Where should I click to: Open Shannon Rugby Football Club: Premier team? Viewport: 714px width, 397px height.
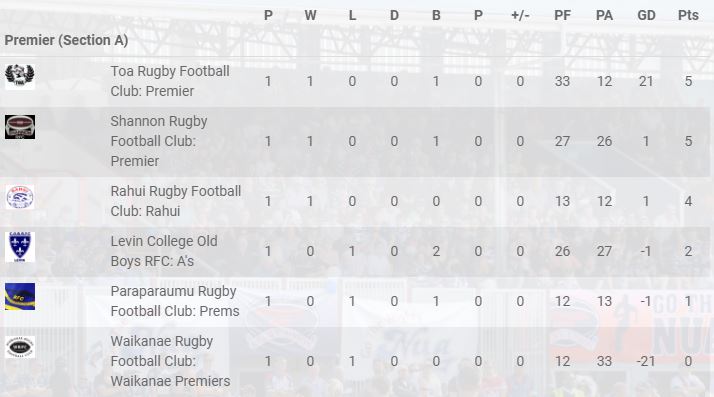[159, 141]
